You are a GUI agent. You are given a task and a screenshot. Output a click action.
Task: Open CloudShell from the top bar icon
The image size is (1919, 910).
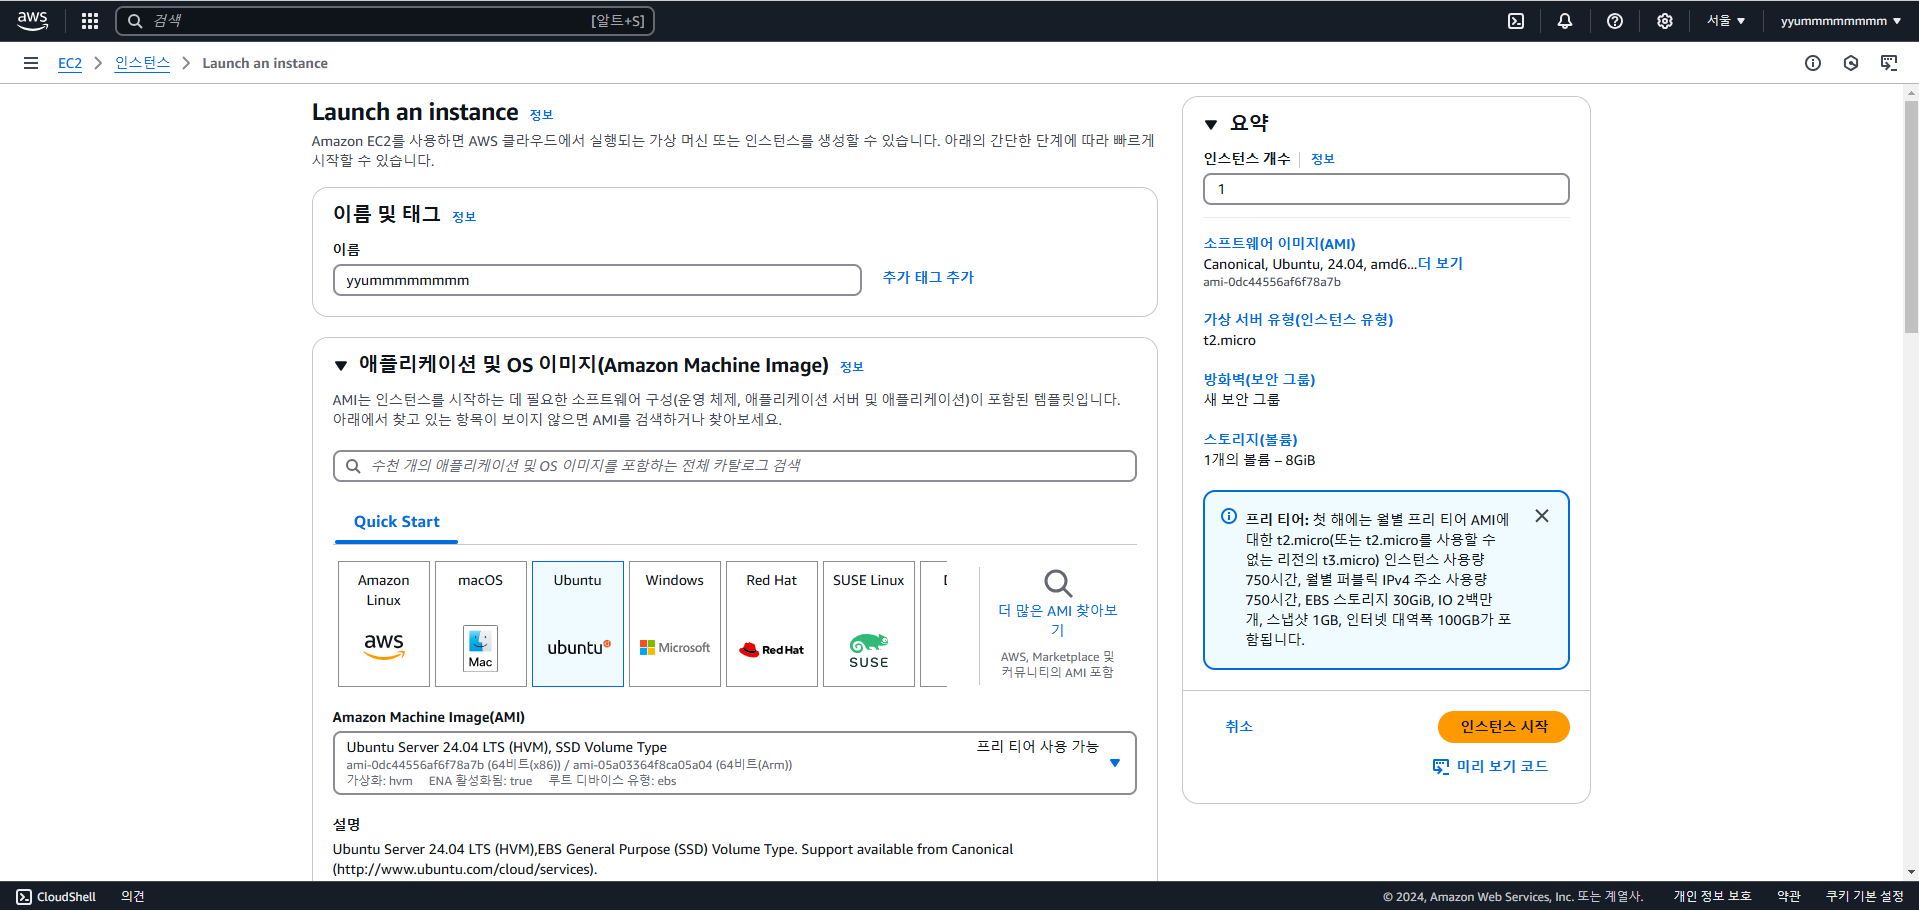click(1516, 21)
